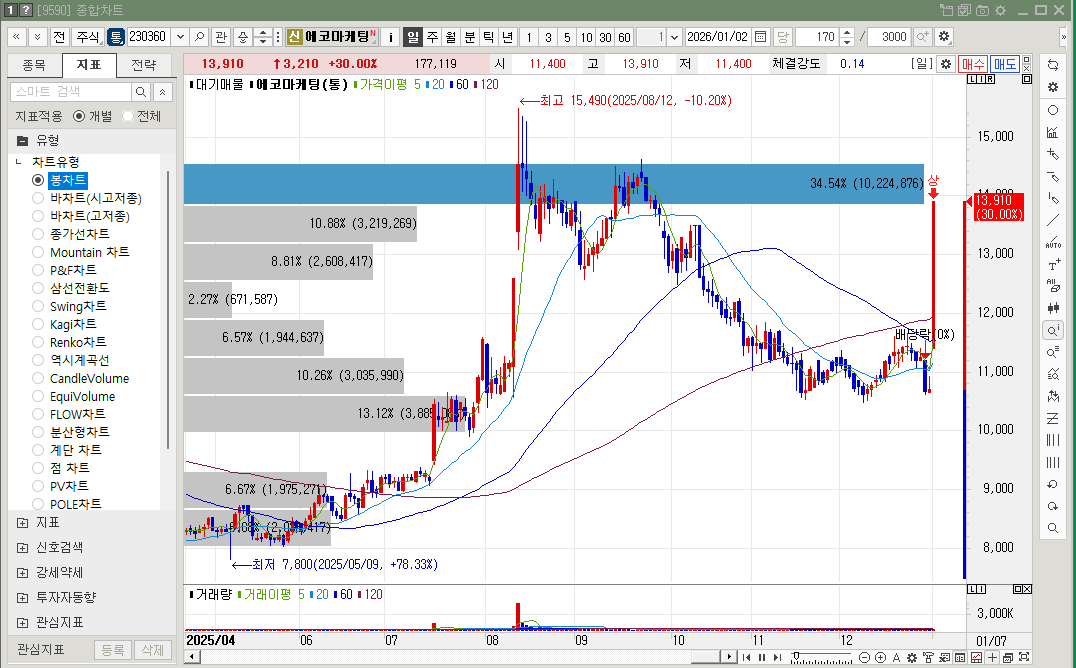This screenshot has width=1076, height=668.
Task: Click the refresh arrows icon in right toolbar
Action: pyautogui.click(x=1053, y=65)
